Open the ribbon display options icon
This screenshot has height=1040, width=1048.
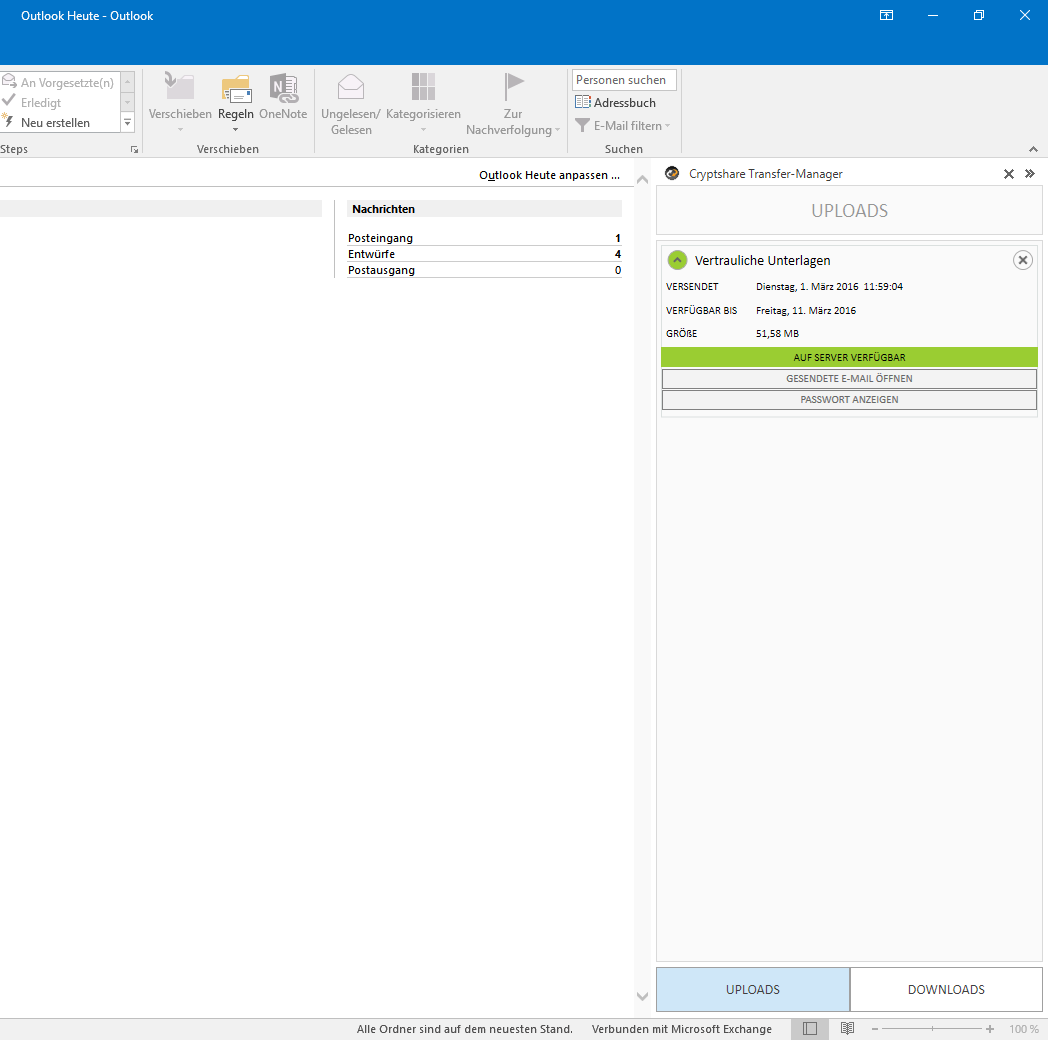tap(886, 15)
